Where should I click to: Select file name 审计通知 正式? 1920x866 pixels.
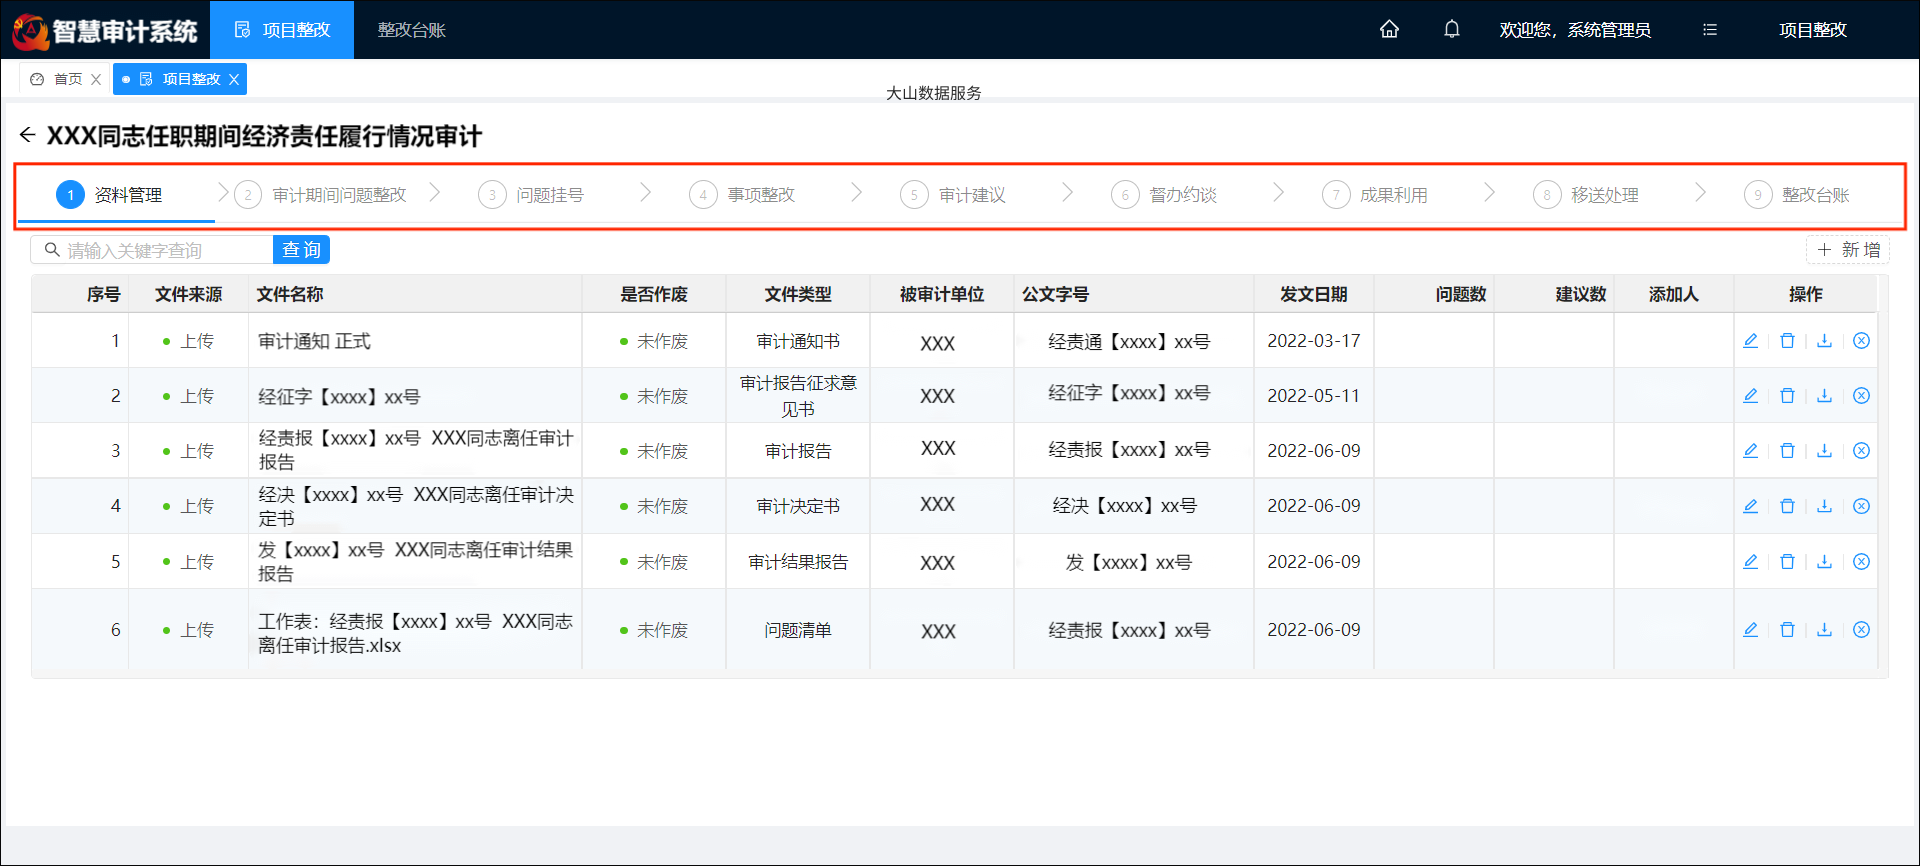(x=314, y=341)
